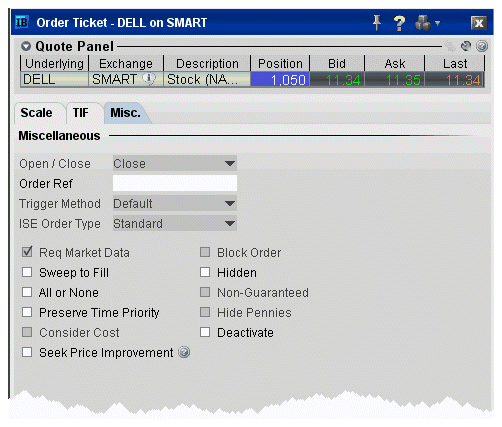
Task: Click the Position column header
Action: coord(280,63)
